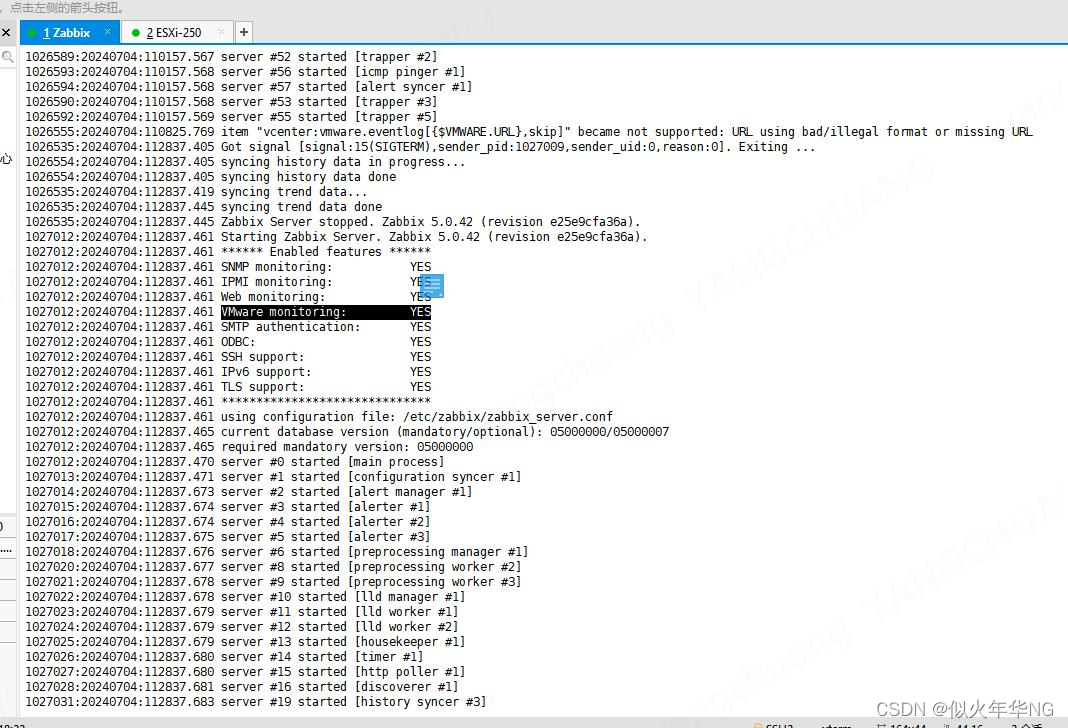
Task: Click the 'Enabled features' header line
Action: pos(228,252)
